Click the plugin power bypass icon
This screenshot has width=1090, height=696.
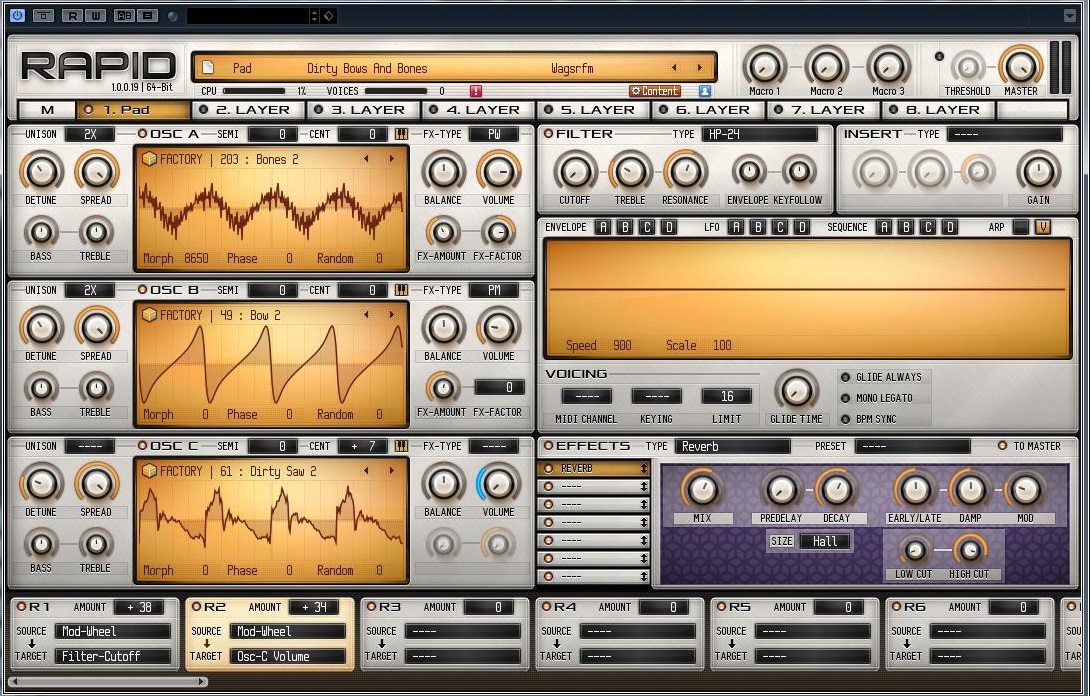click(17, 15)
